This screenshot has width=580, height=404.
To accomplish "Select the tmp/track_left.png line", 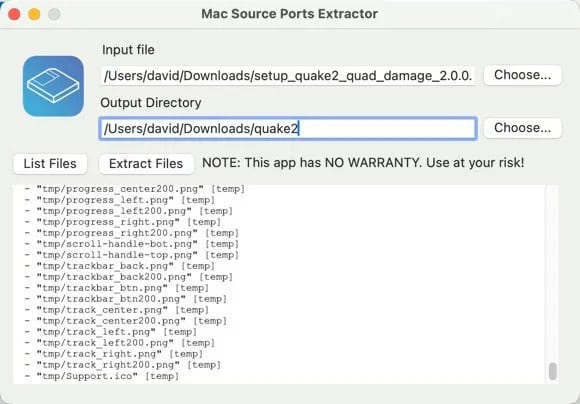I will (111, 332).
